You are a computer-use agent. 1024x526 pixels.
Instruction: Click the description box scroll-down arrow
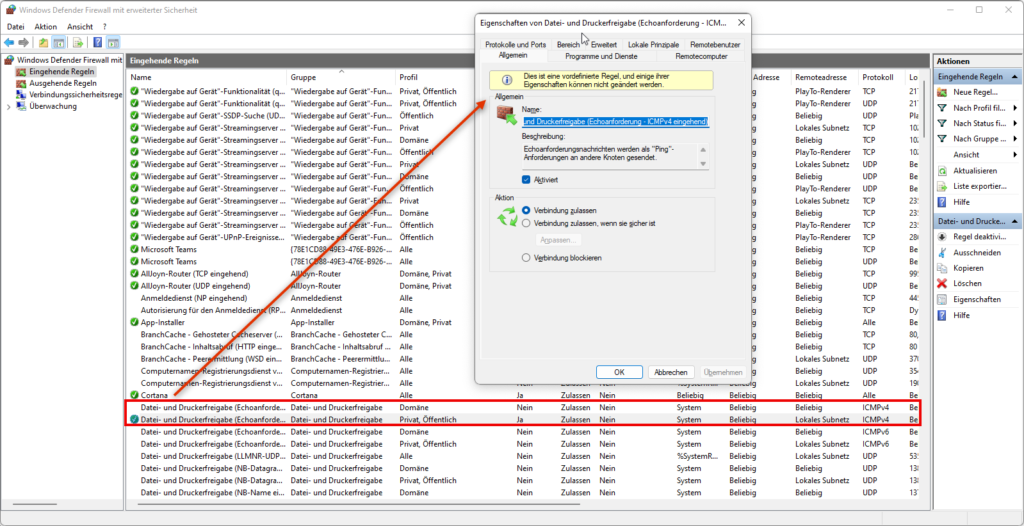pyautogui.click(x=703, y=163)
